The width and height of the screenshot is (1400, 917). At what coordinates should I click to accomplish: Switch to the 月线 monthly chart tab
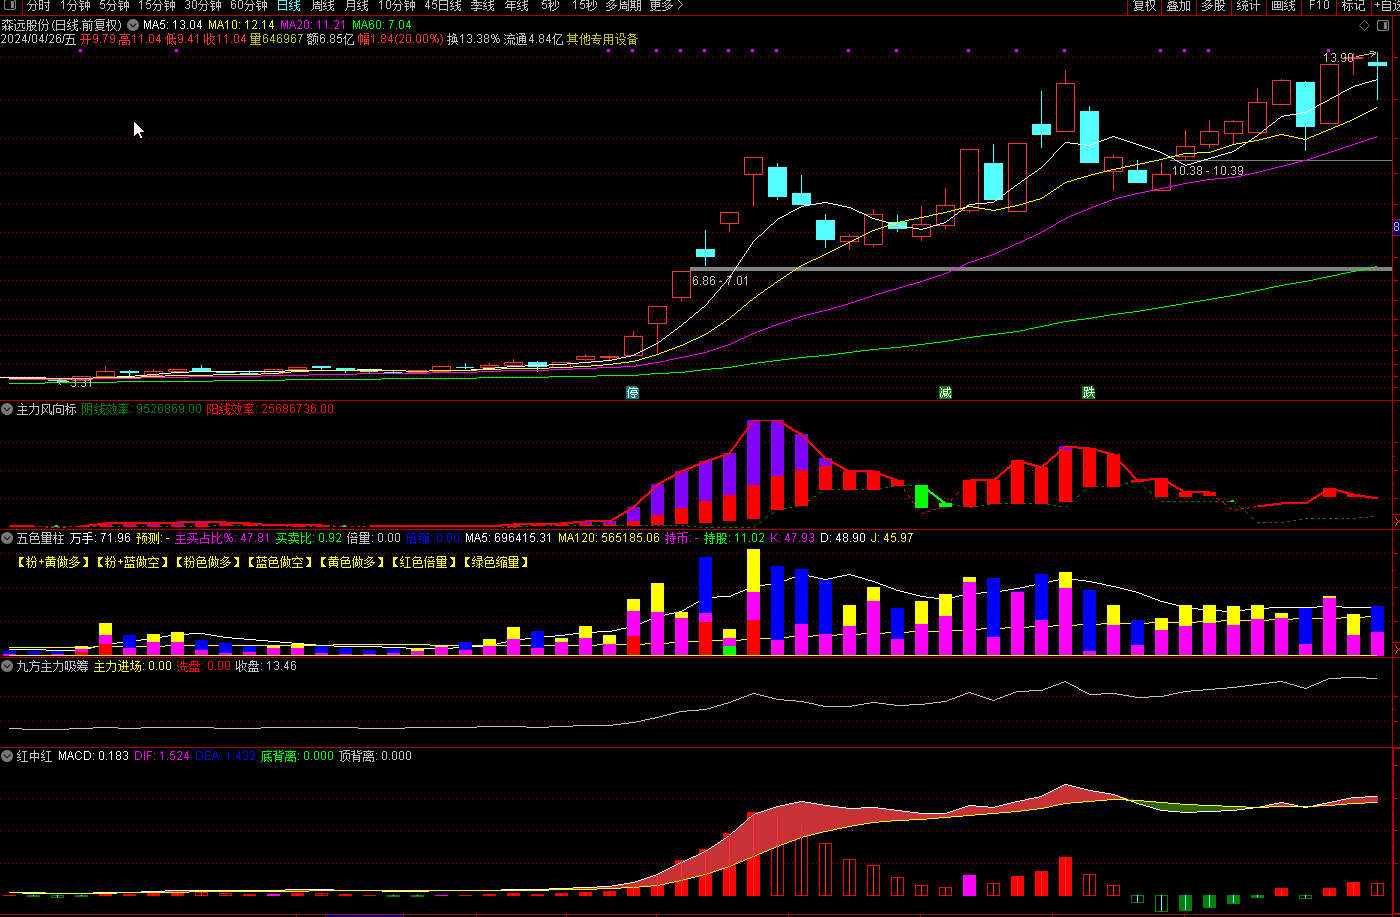pos(356,6)
